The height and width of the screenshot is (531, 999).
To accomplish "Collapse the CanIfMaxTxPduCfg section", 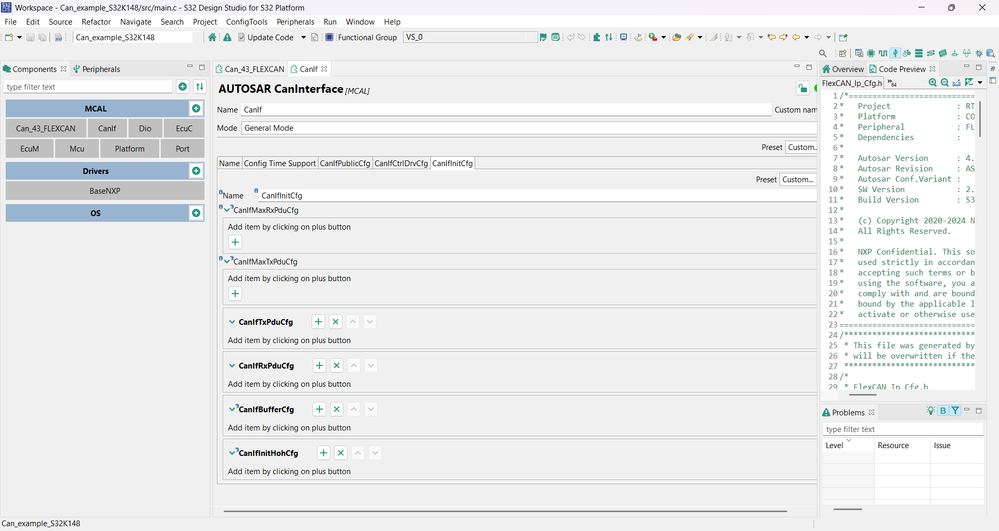I will tap(227, 261).
